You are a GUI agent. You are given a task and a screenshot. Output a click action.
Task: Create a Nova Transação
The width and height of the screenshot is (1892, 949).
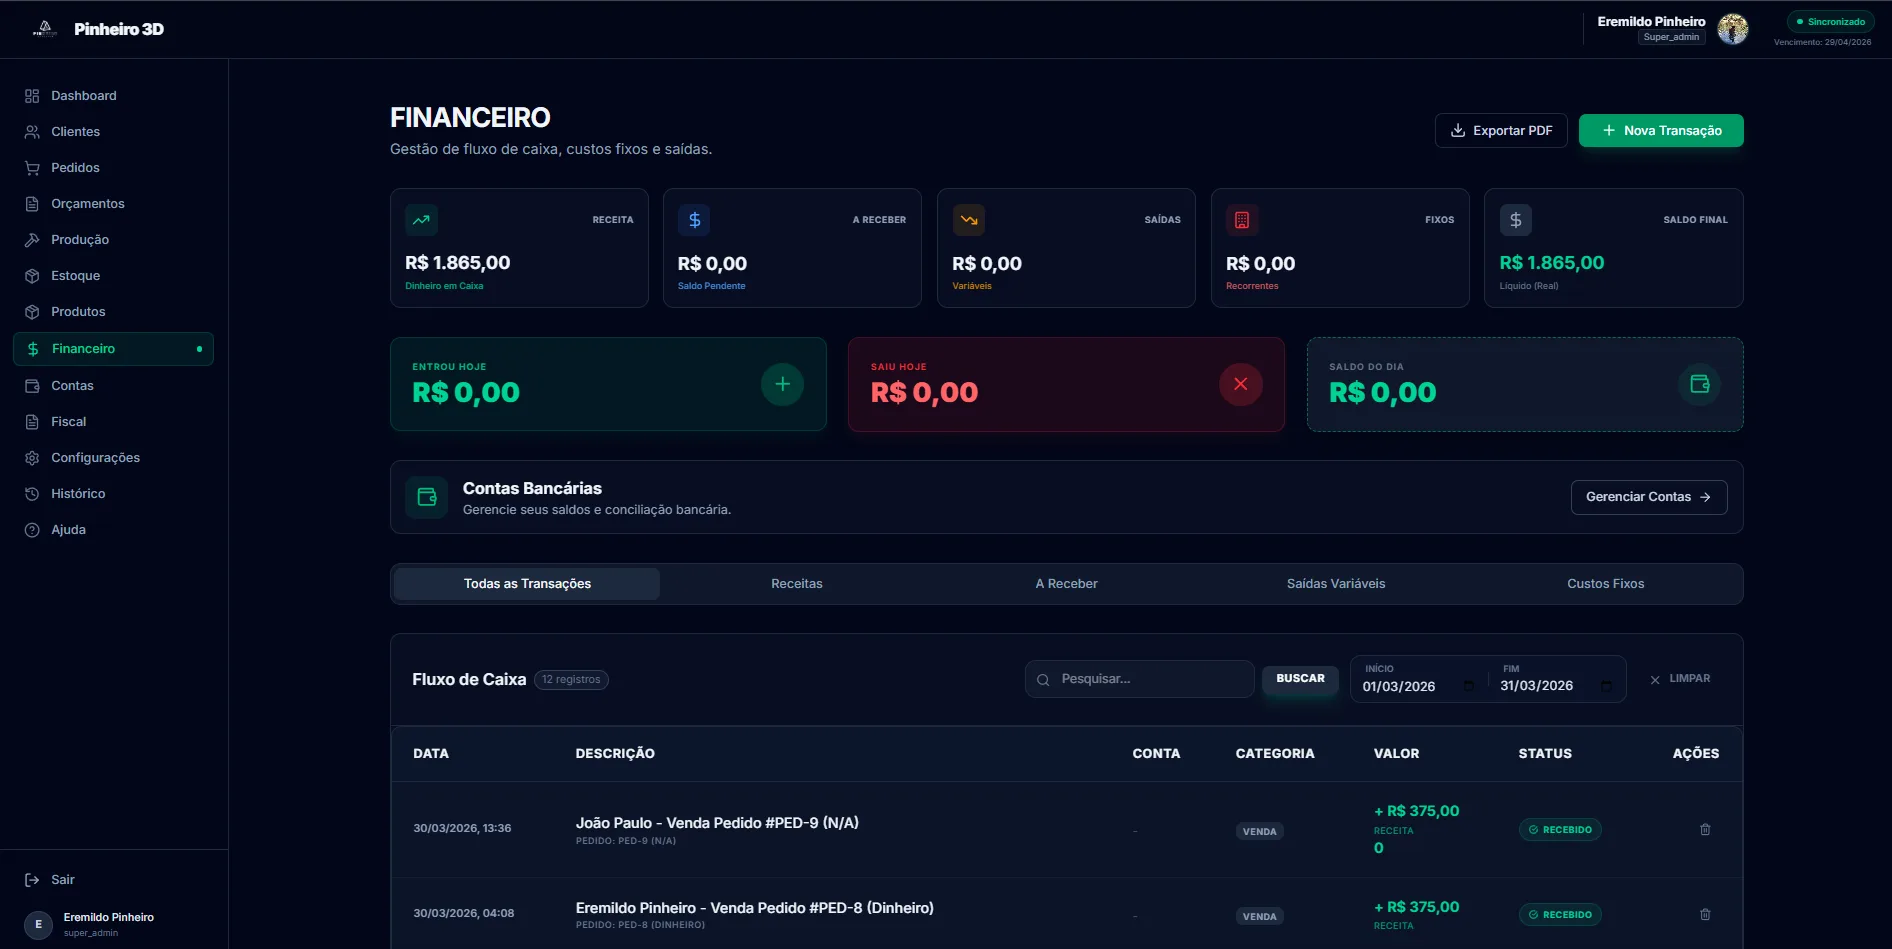pos(1661,131)
